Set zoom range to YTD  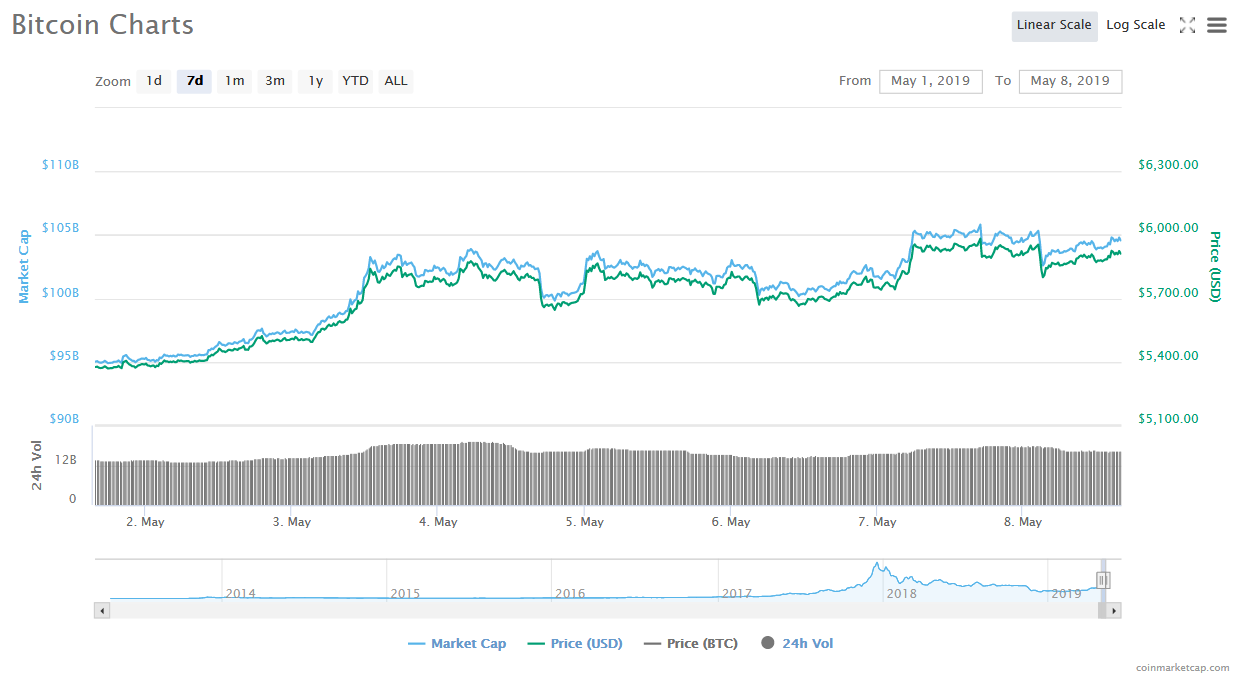pyautogui.click(x=355, y=81)
